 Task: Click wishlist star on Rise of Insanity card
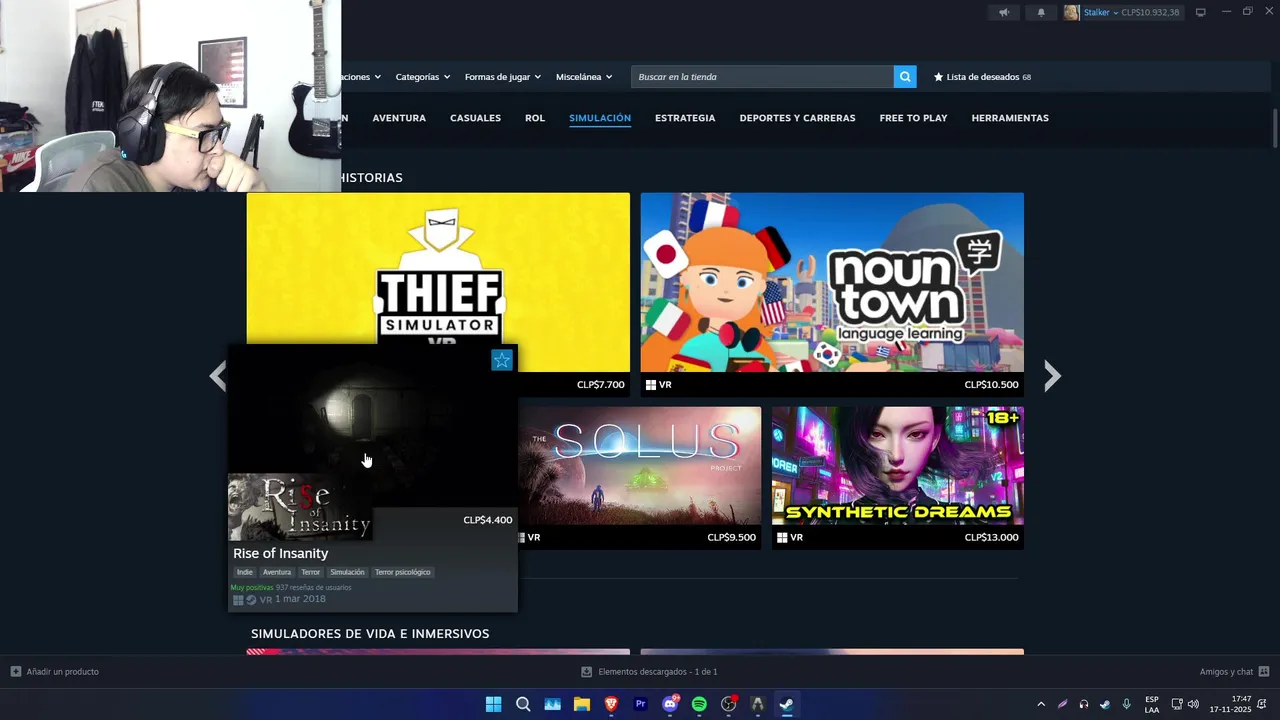tap(502, 360)
